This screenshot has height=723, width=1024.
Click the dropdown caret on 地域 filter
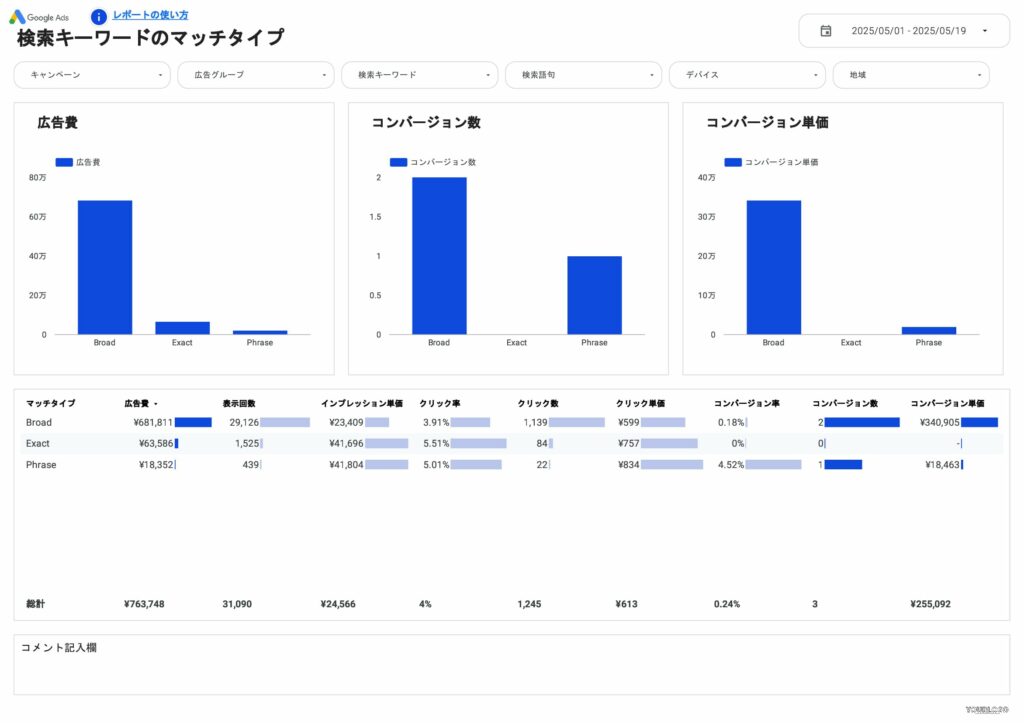click(979, 74)
